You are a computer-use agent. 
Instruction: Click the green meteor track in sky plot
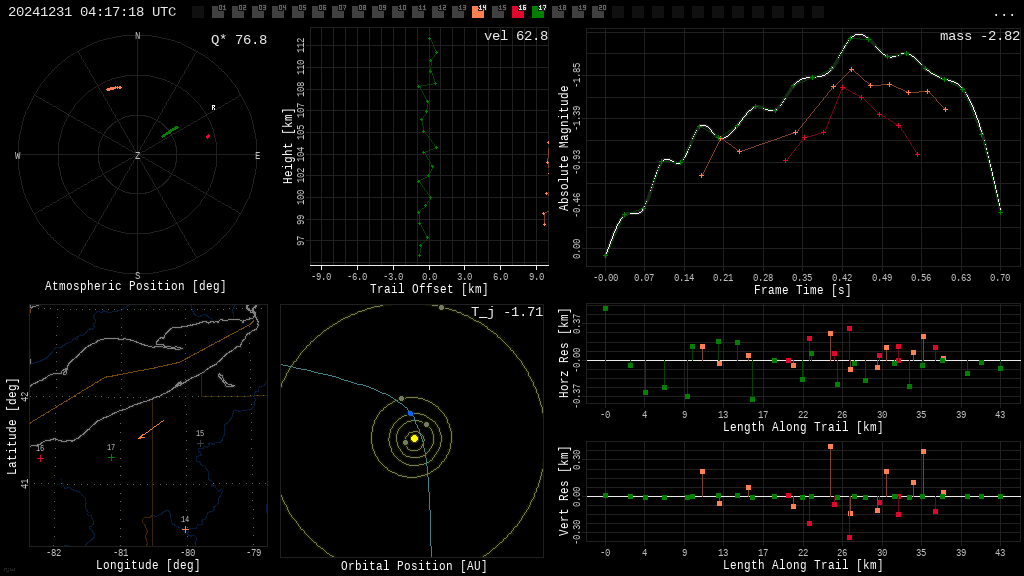pos(170,132)
